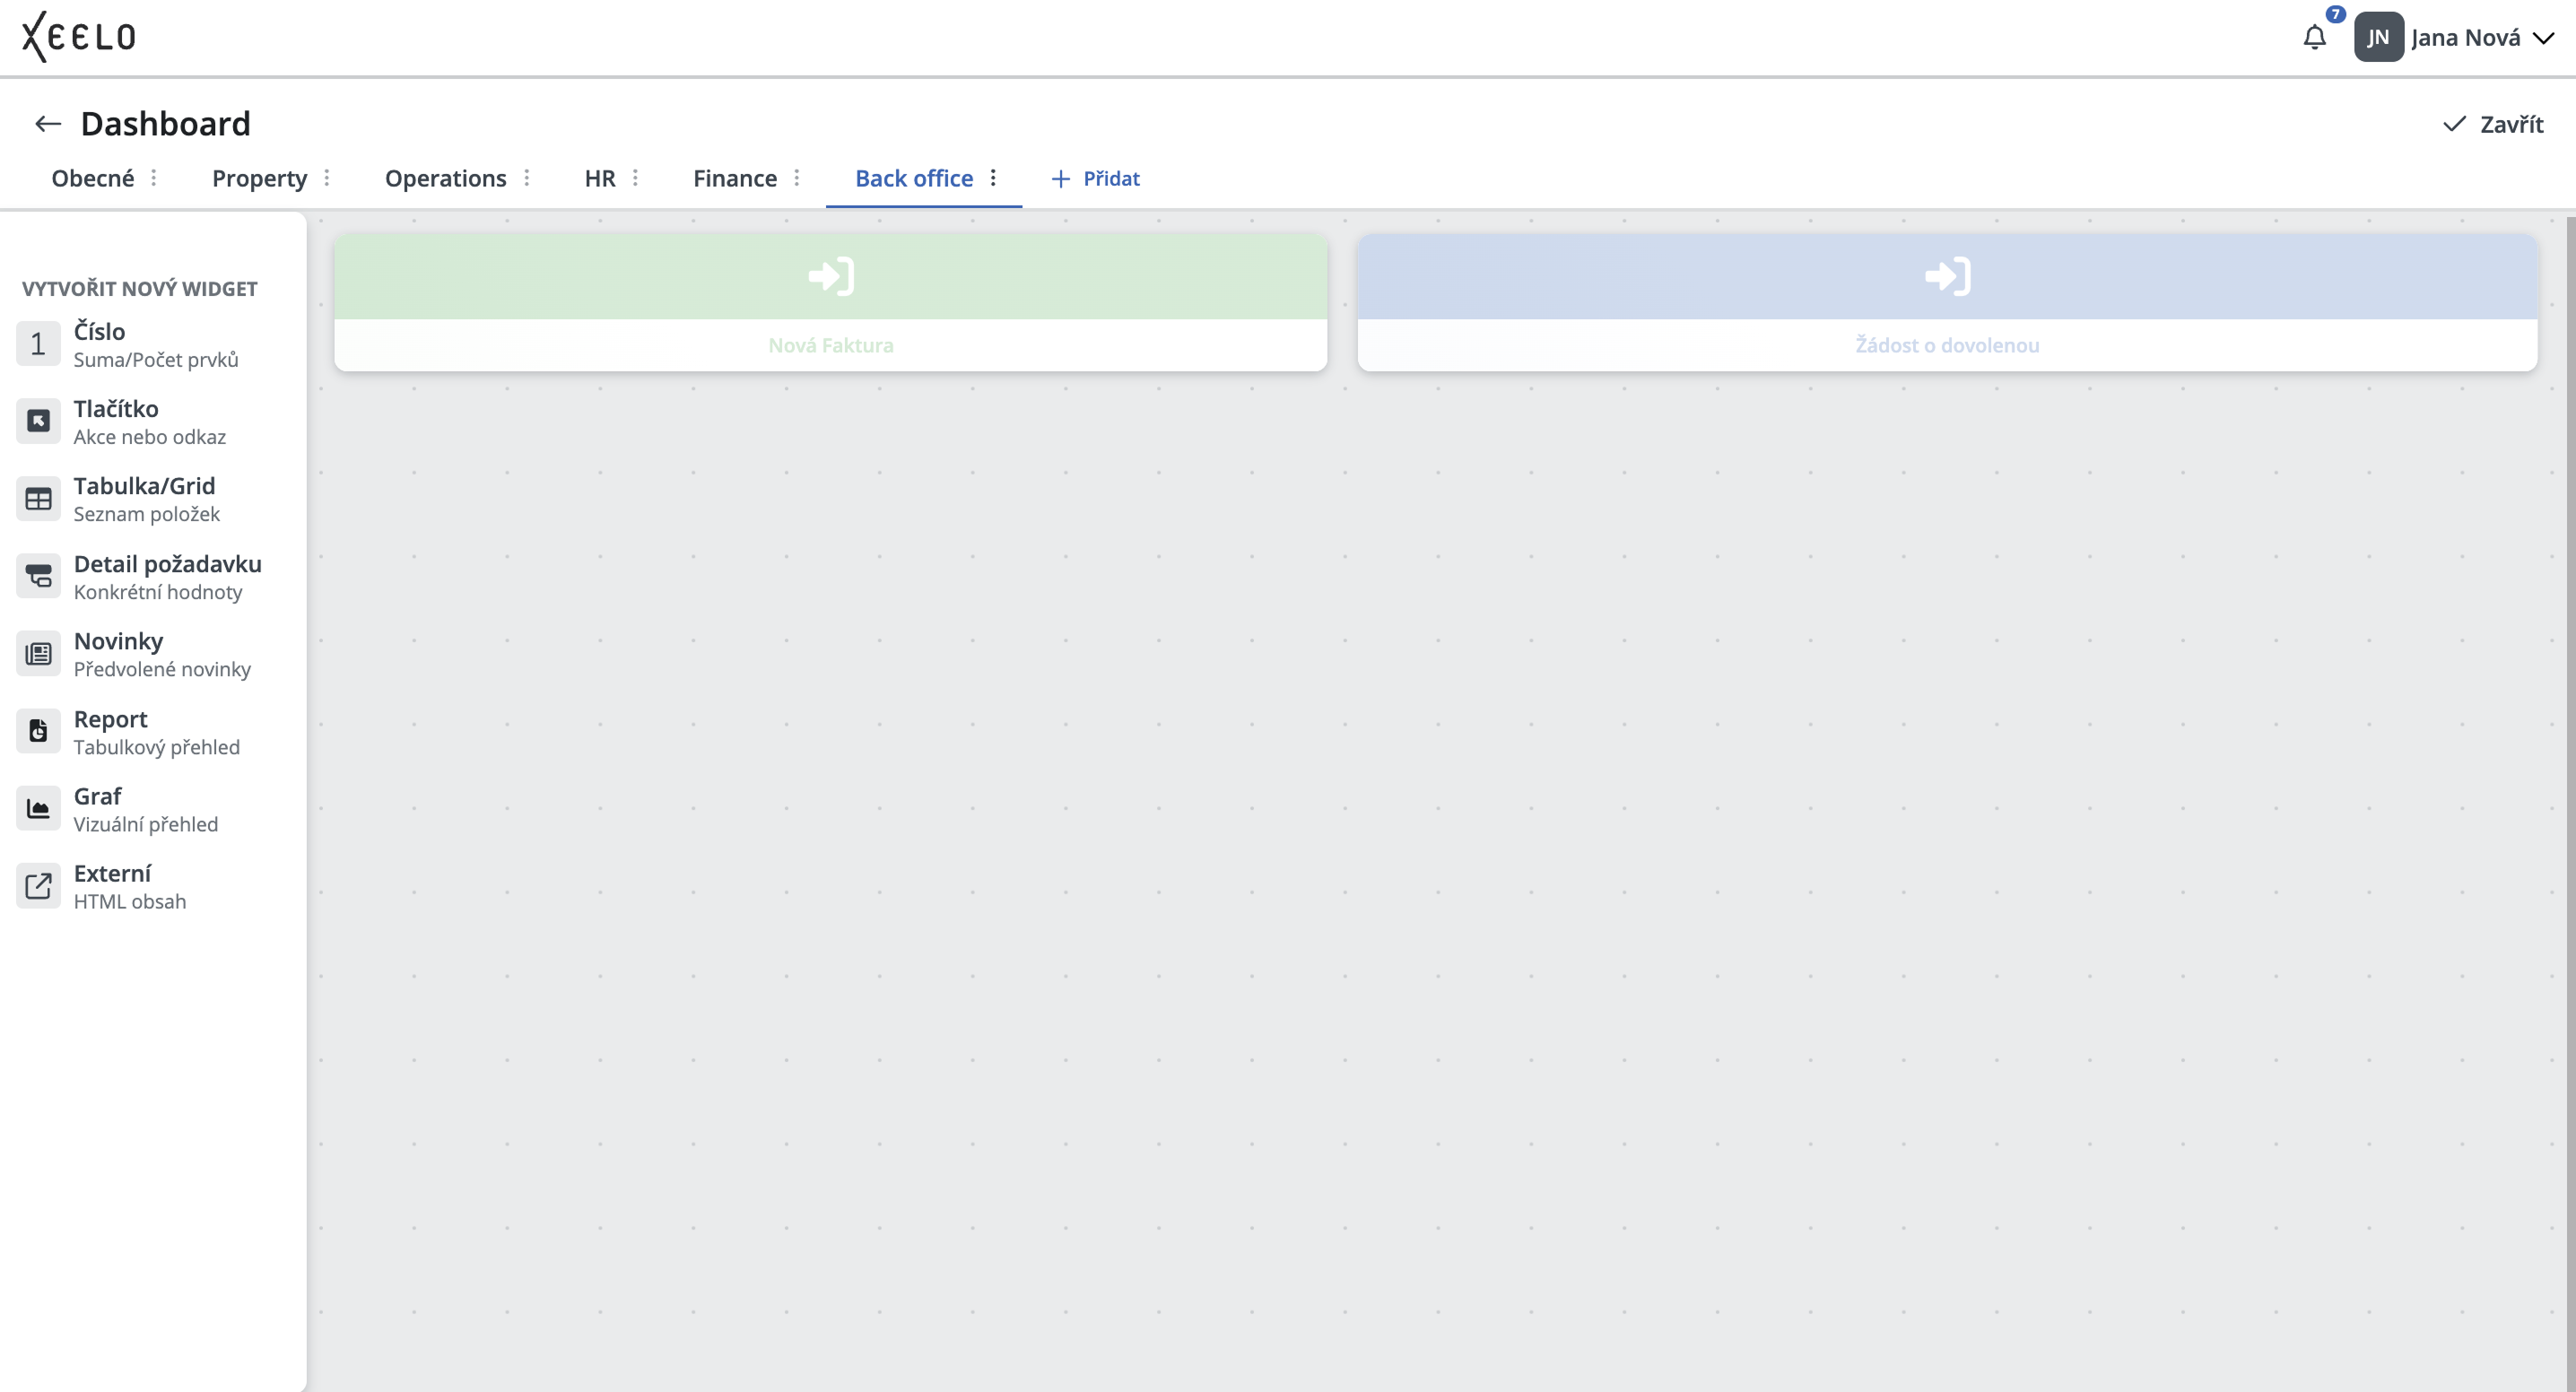
Task: Click the Xeelo logo
Action: (x=78, y=37)
